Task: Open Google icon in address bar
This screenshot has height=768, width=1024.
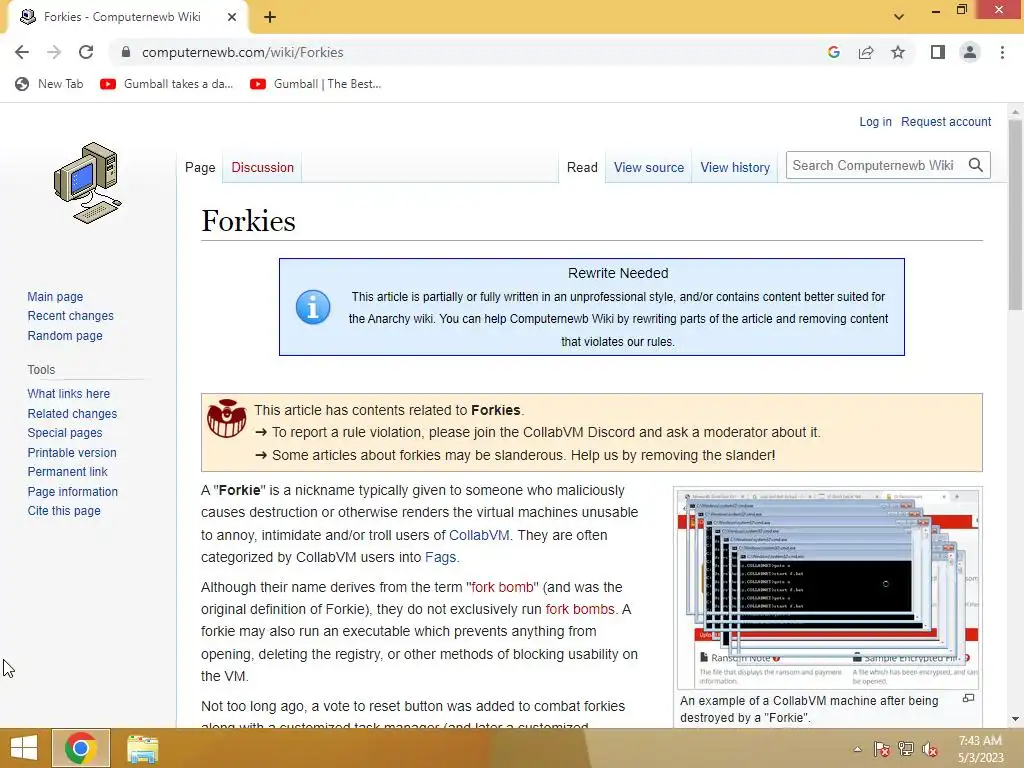Action: pyautogui.click(x=833, y=52)
